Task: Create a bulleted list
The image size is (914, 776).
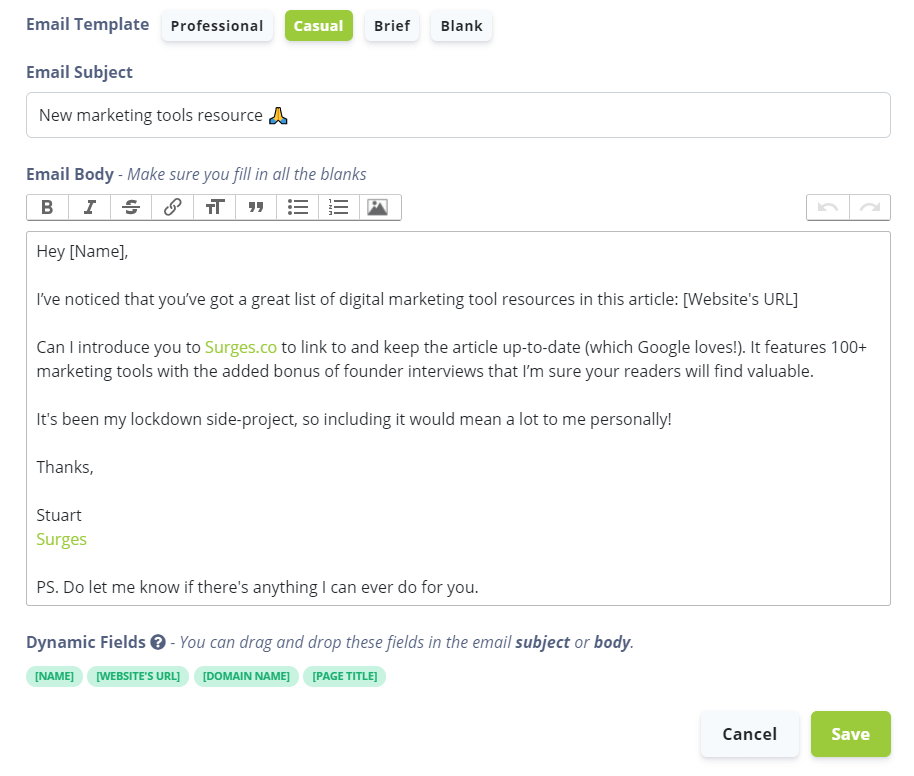Action: click(297, 207)
